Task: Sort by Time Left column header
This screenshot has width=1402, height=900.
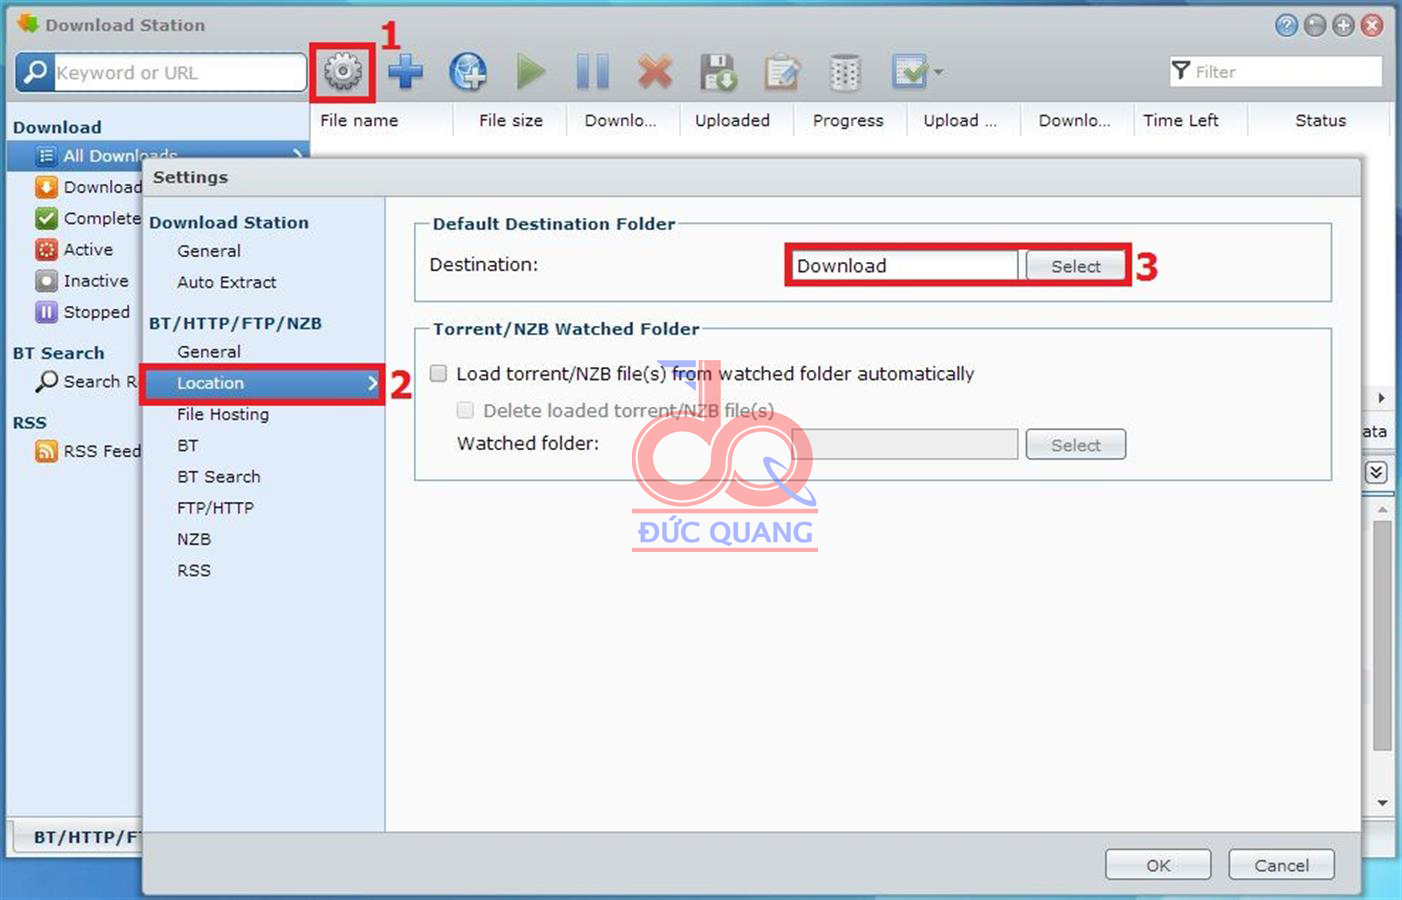Action: click(x=1181, y=120)
